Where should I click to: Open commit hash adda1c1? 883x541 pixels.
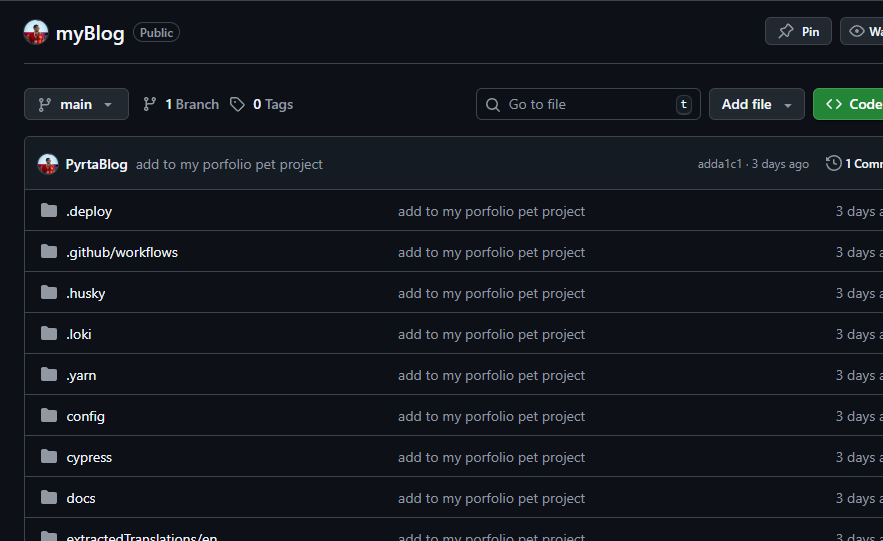[719, 164]
